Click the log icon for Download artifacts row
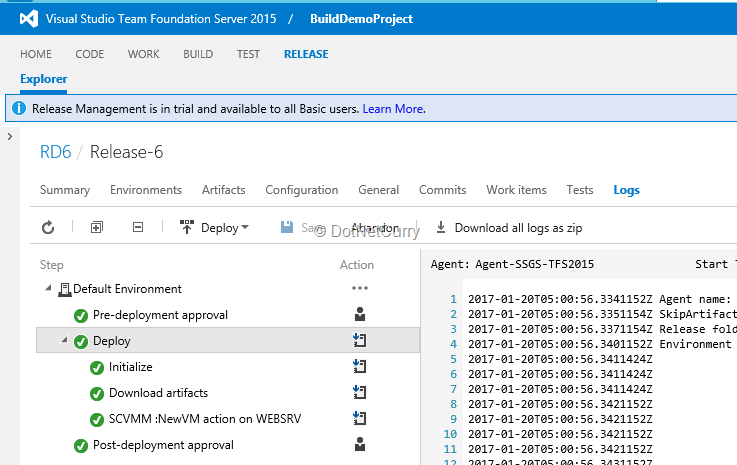 (x=360, y=392)
